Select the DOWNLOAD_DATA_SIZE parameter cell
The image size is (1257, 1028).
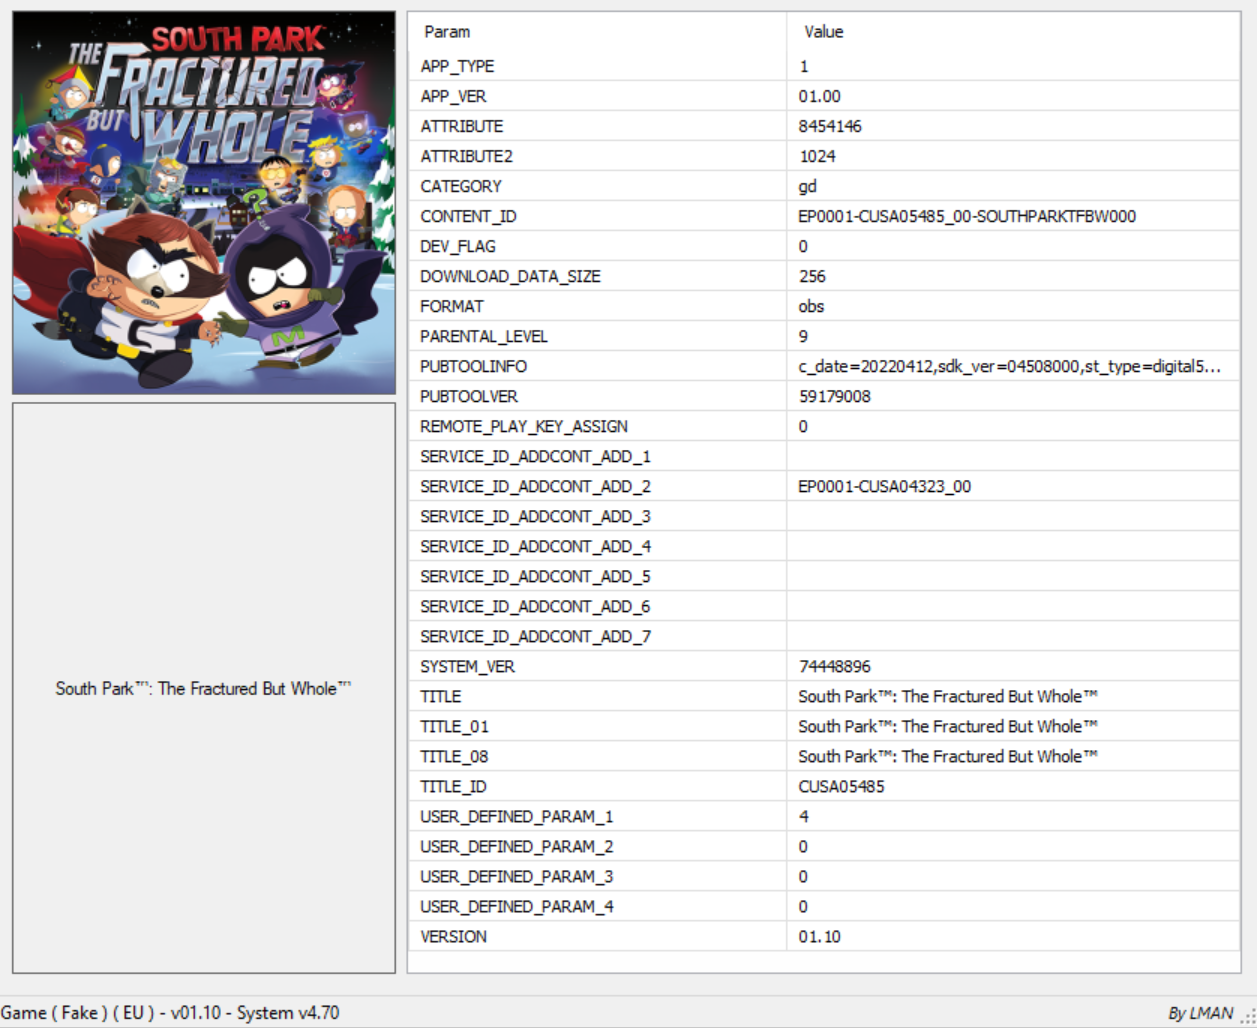597,276
